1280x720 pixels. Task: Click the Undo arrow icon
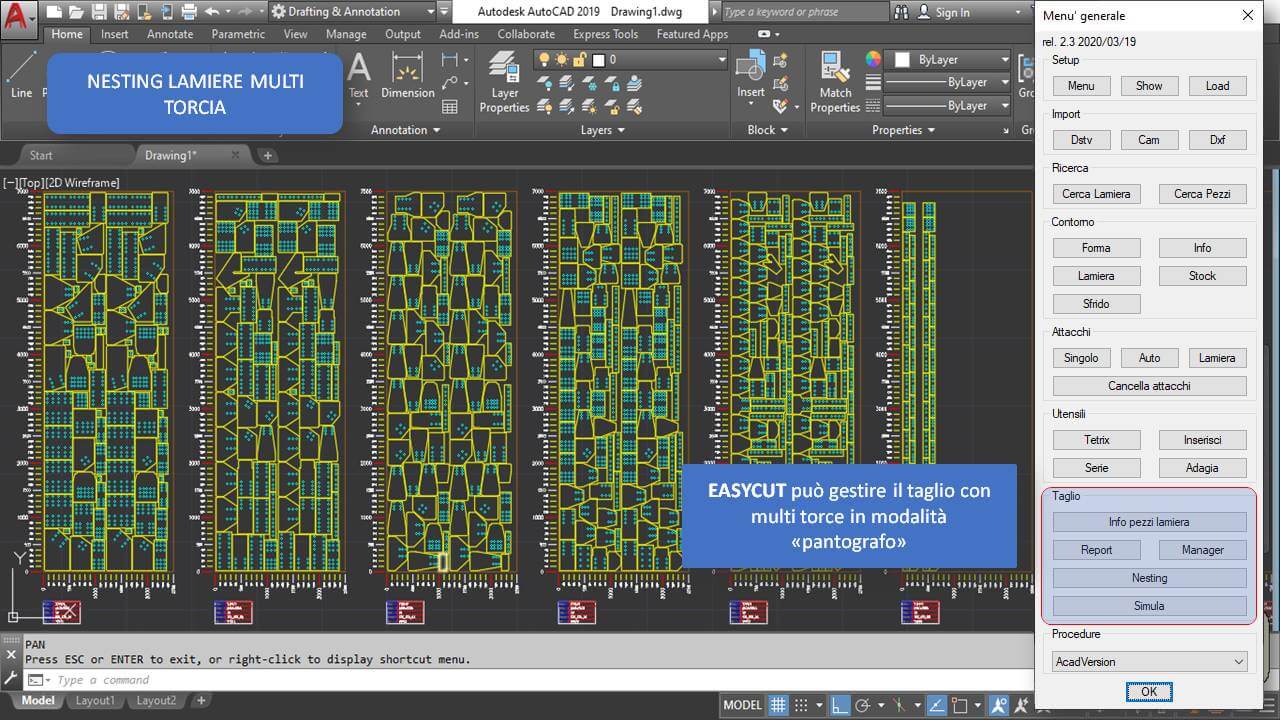211,12
